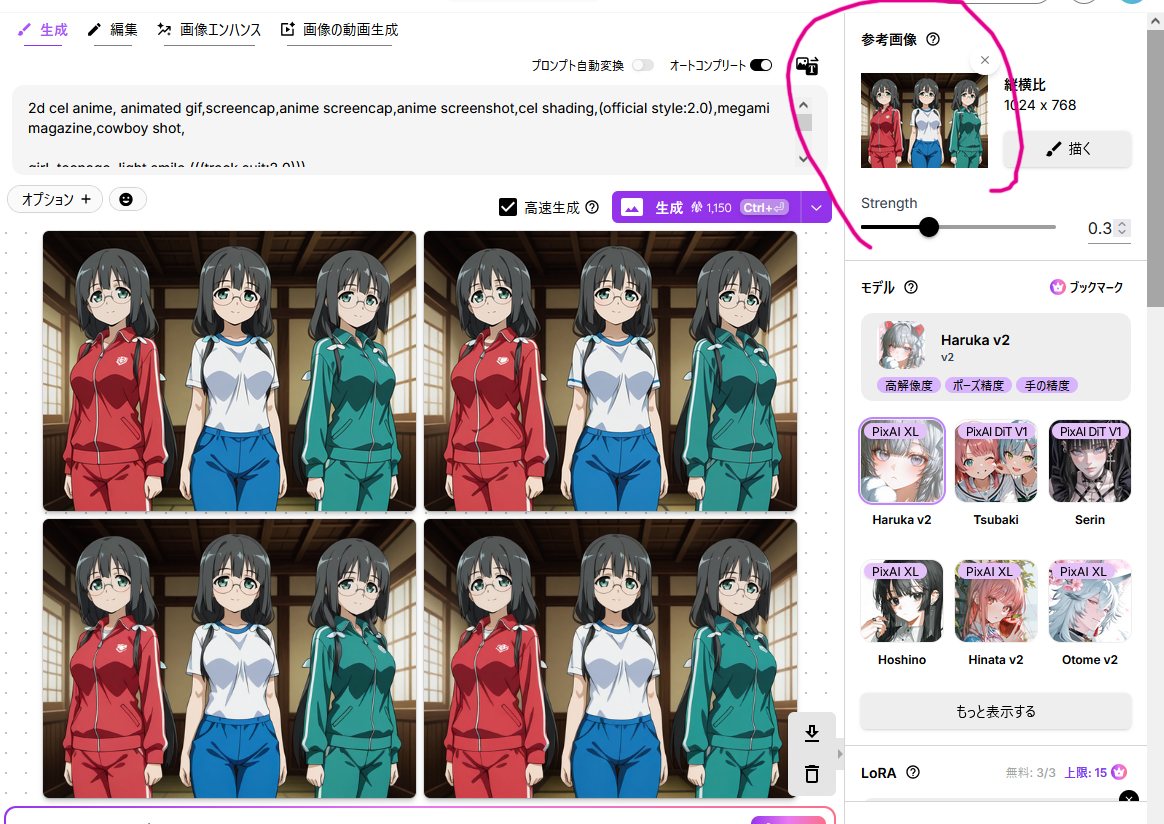Click the 描く draw button
The image size is (1164, 824).
click(1067, 149)
